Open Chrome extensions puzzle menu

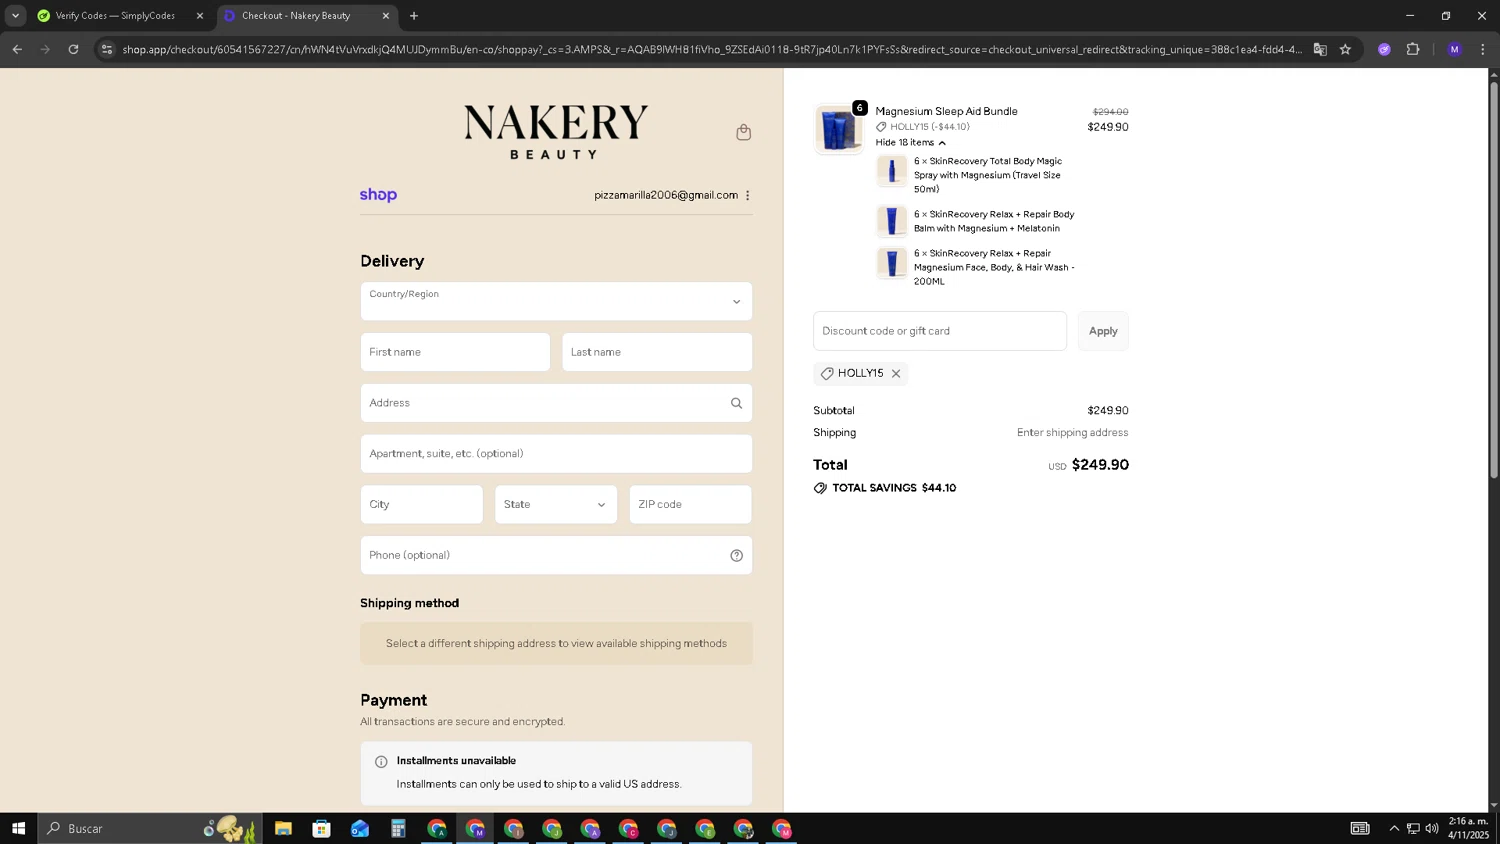(1413, 49)
